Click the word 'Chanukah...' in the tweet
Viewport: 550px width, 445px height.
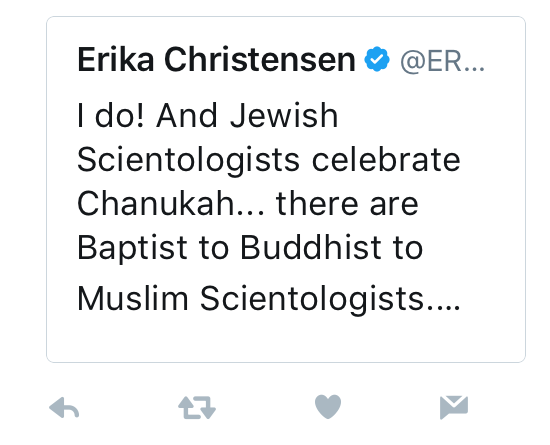click(x=171, y=203)
